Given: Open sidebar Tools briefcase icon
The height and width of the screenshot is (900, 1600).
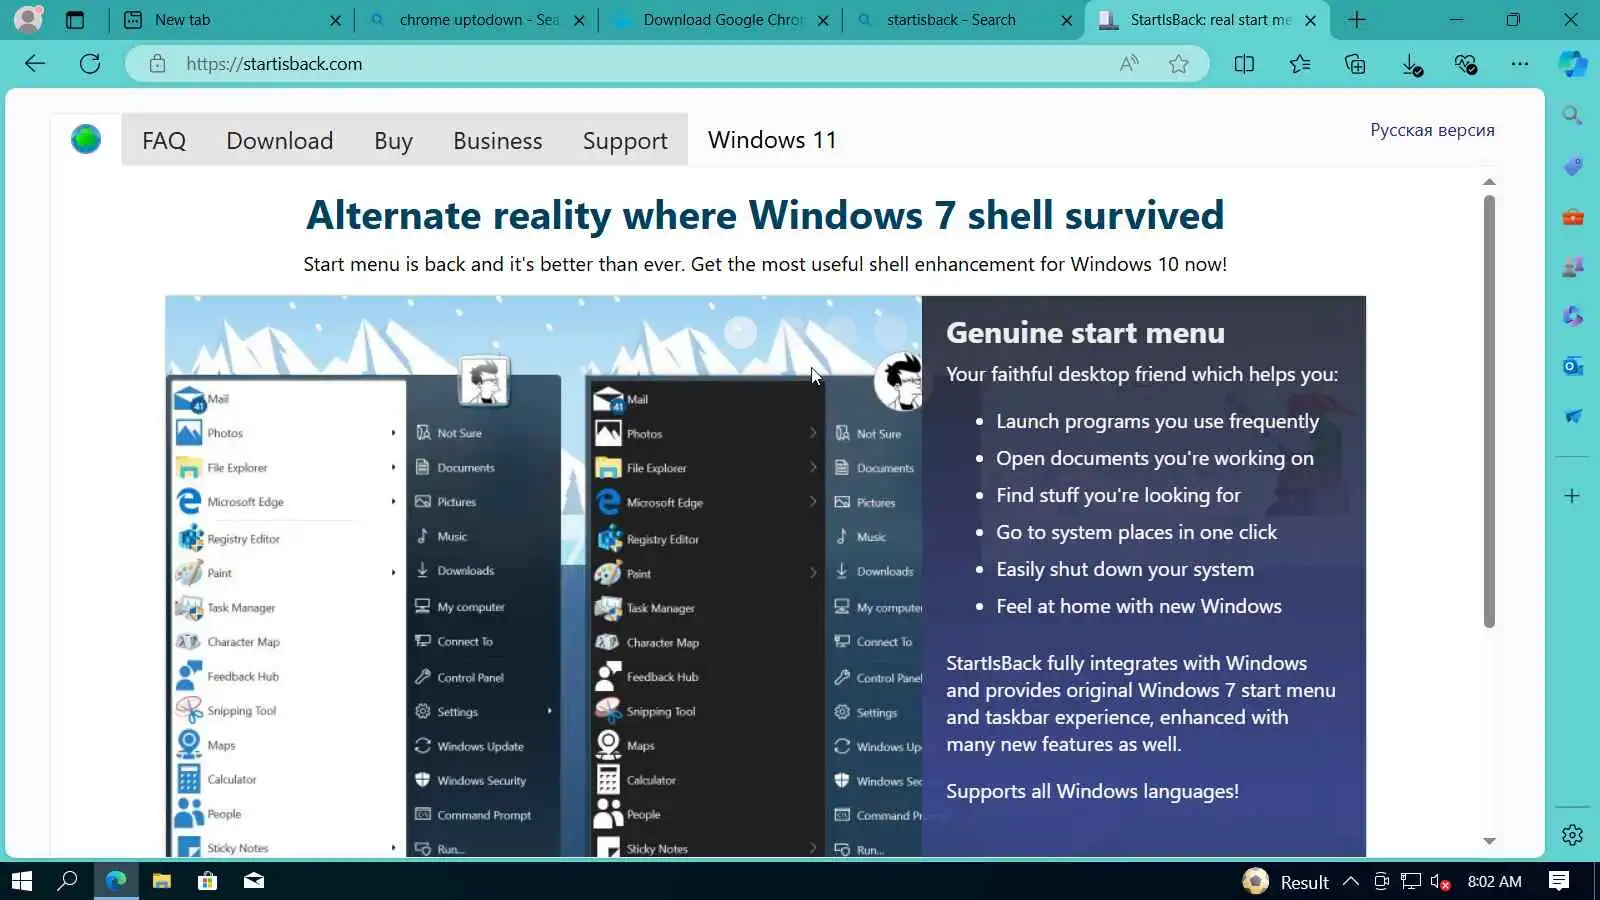Looking at the screenshot, I should (1572, 216).
